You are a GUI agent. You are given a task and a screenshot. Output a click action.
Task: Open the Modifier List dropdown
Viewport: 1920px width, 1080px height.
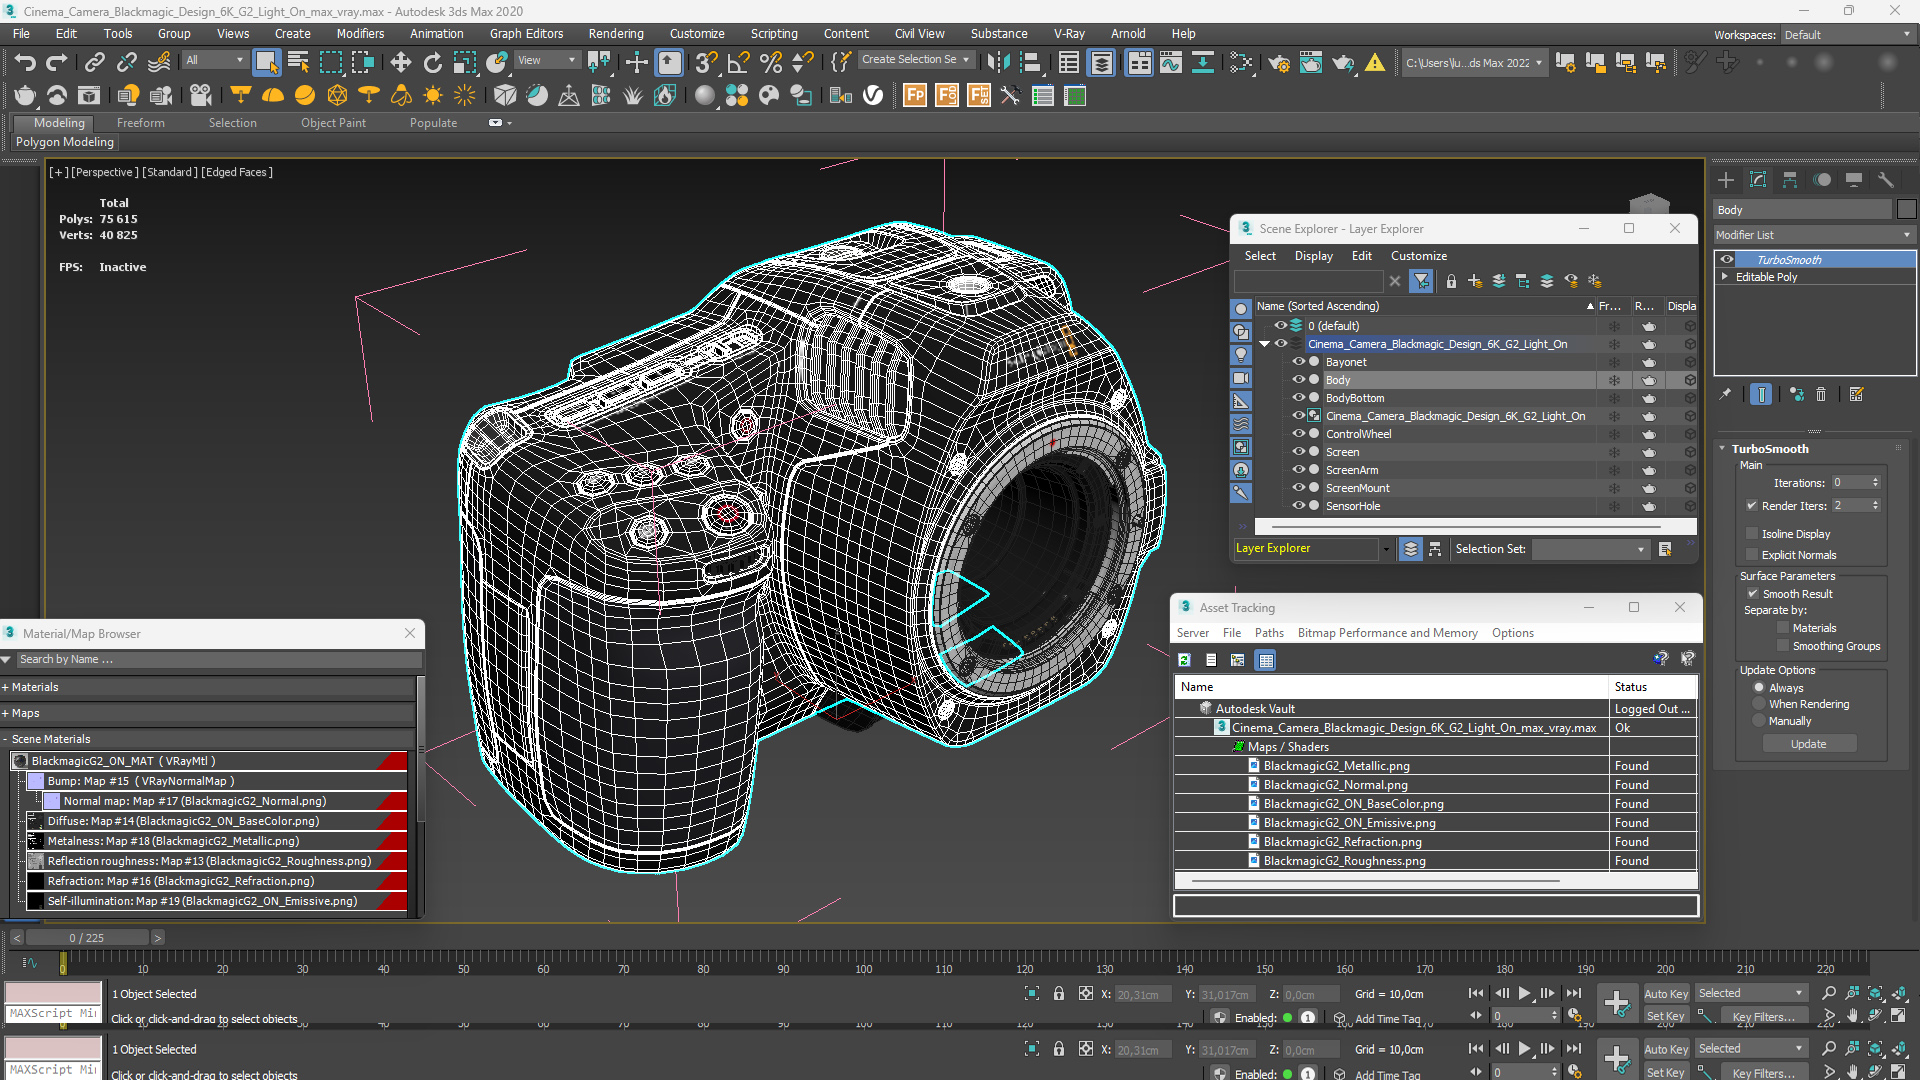coord(1814,235)
